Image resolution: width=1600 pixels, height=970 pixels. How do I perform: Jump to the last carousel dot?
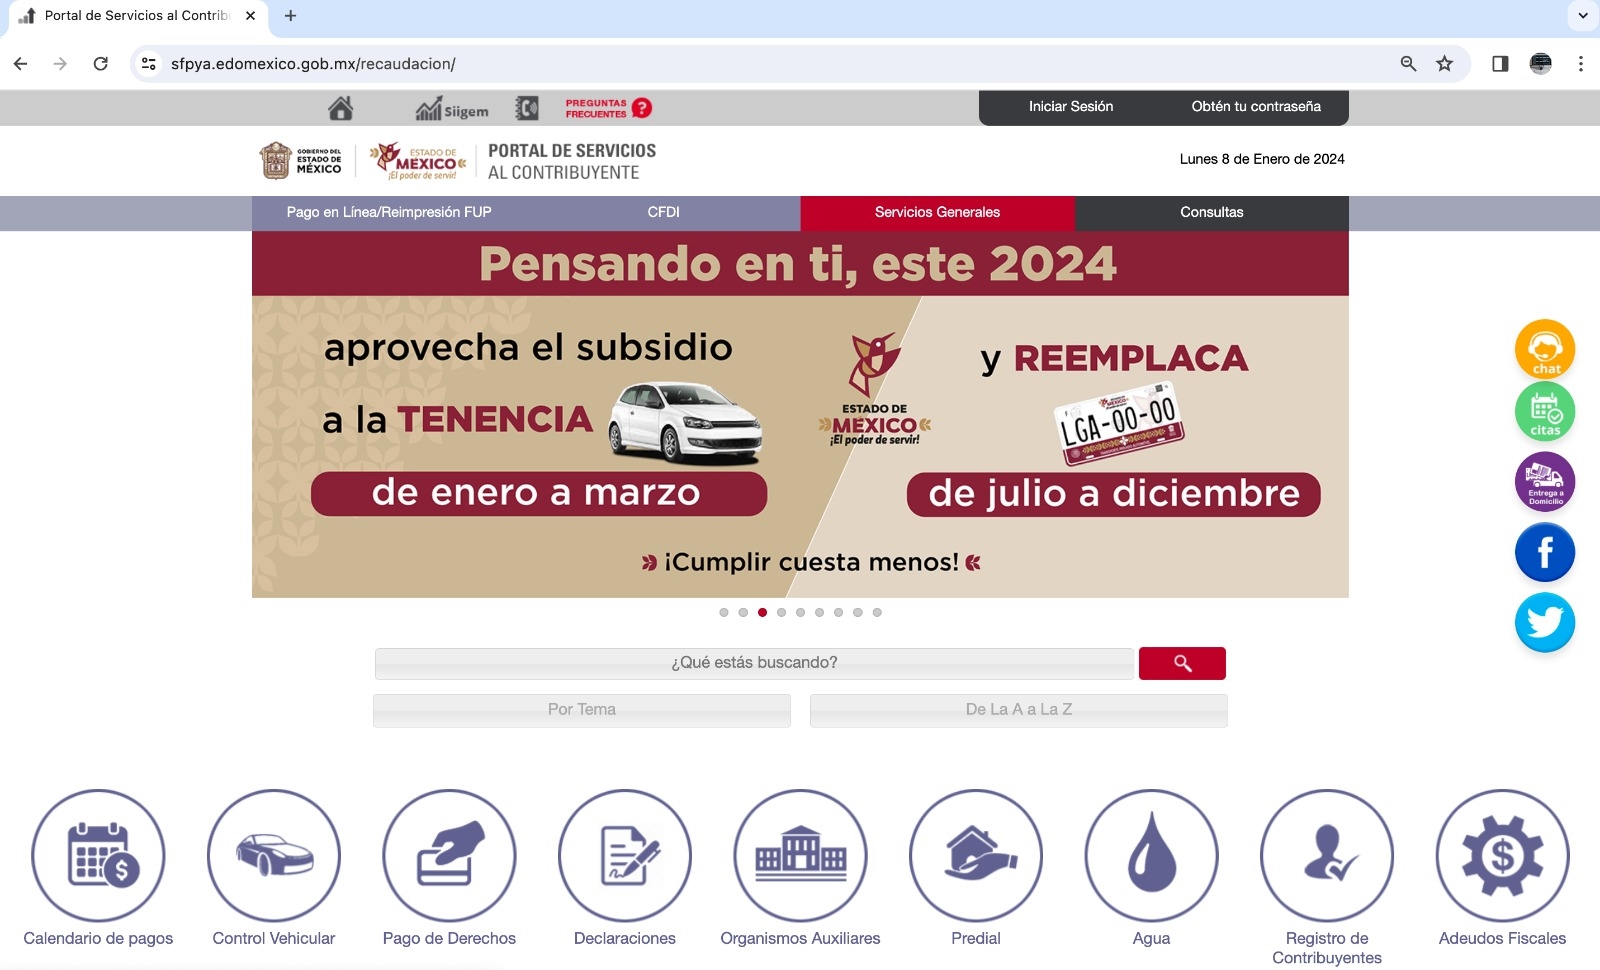pyautogui.click(x=877, y=612)
